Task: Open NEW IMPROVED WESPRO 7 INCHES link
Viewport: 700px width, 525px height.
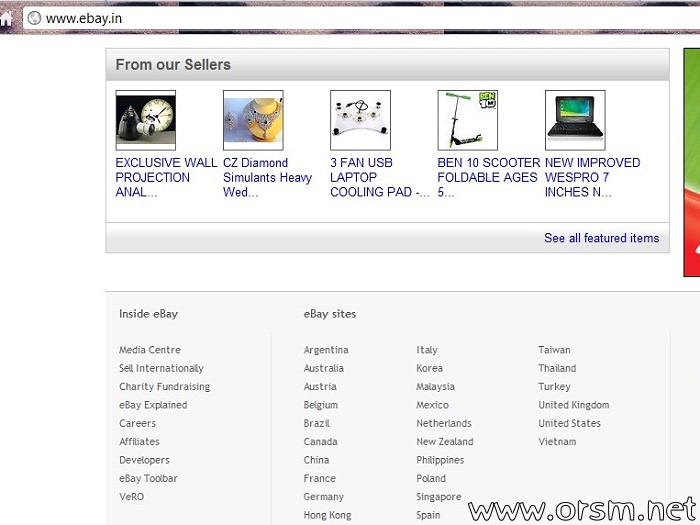Action: [x=592, y=177]
